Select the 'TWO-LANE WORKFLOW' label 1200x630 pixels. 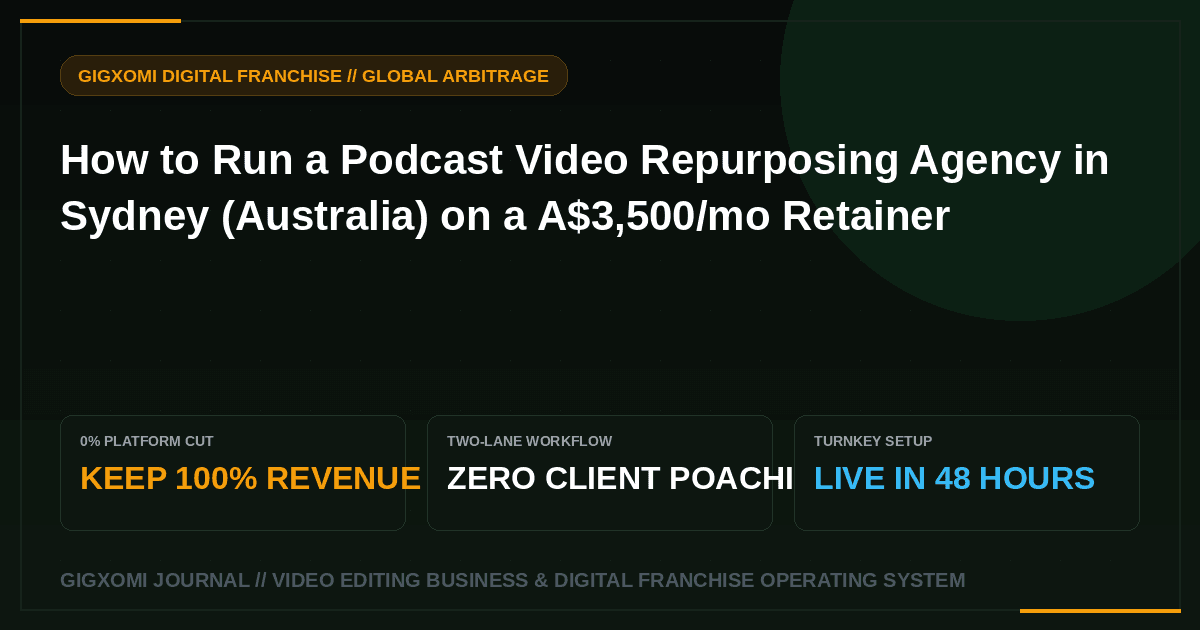click(x=529, y=441)
